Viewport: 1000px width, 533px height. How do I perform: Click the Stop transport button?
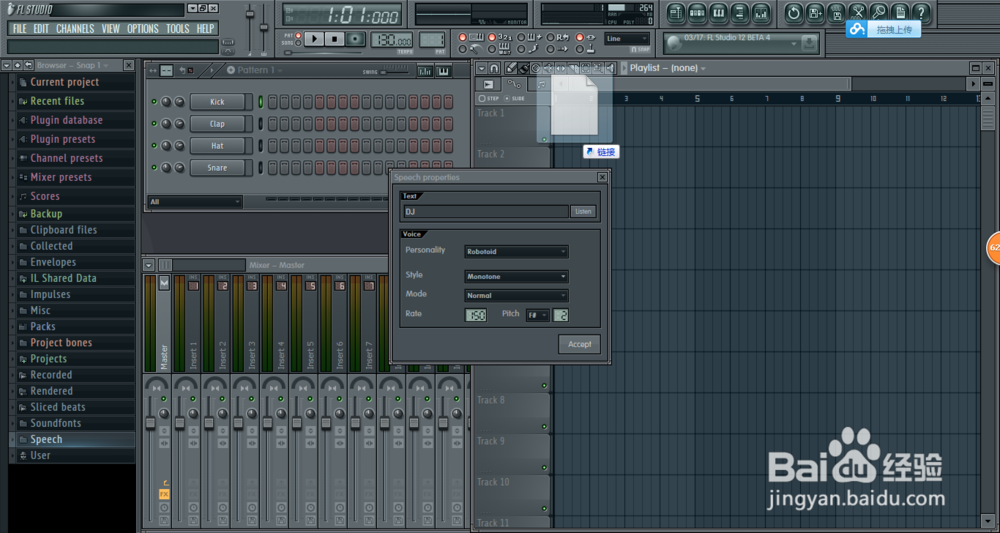click(335, 39)
